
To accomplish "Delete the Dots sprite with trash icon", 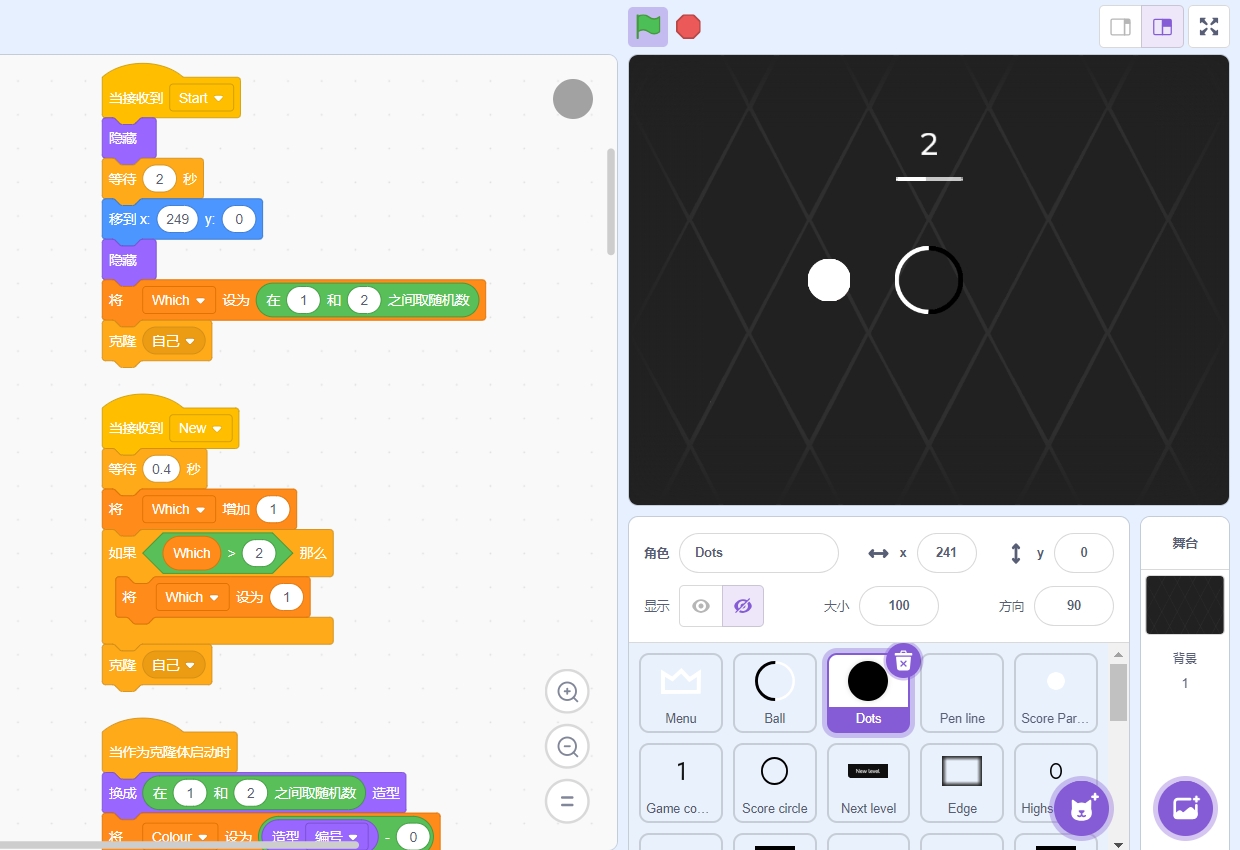I will coord(903,661).
